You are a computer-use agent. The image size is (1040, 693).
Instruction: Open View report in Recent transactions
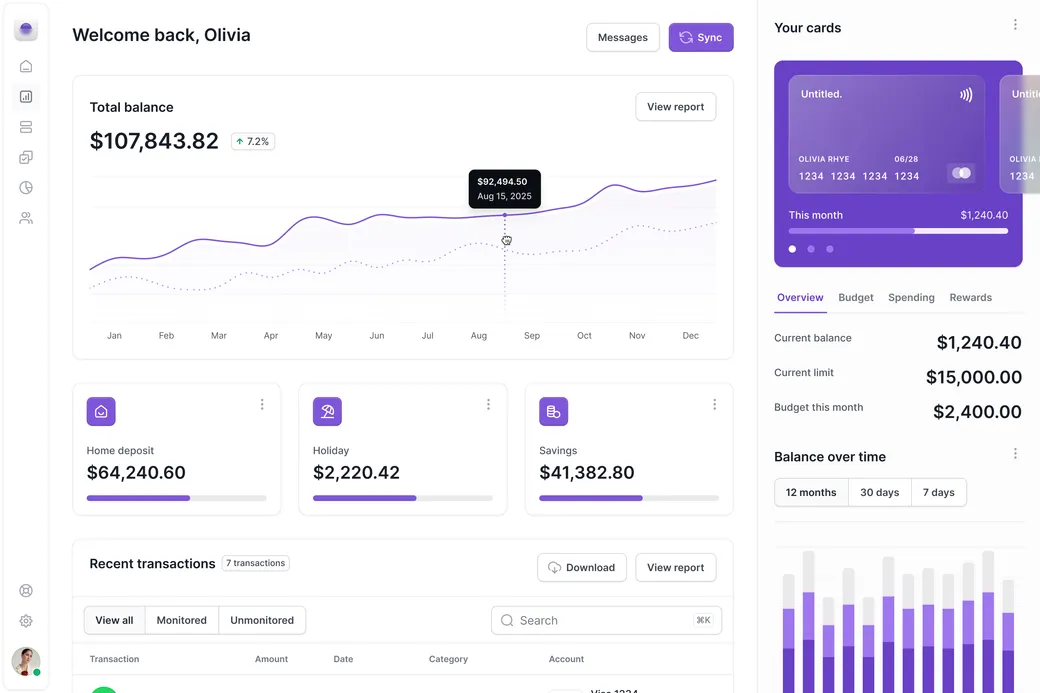coord(675,568)
